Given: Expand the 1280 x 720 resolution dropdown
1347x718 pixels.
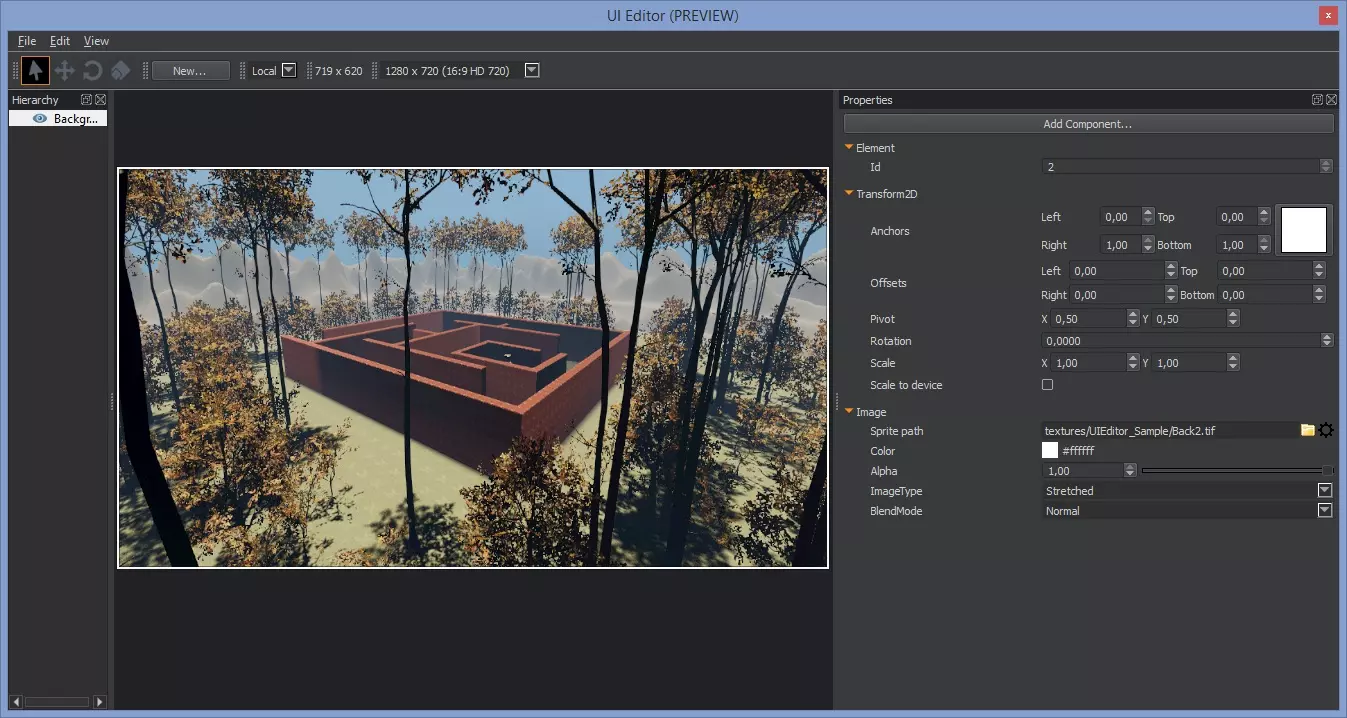Looking at the screenshot, I should click(x=532, y=70).
